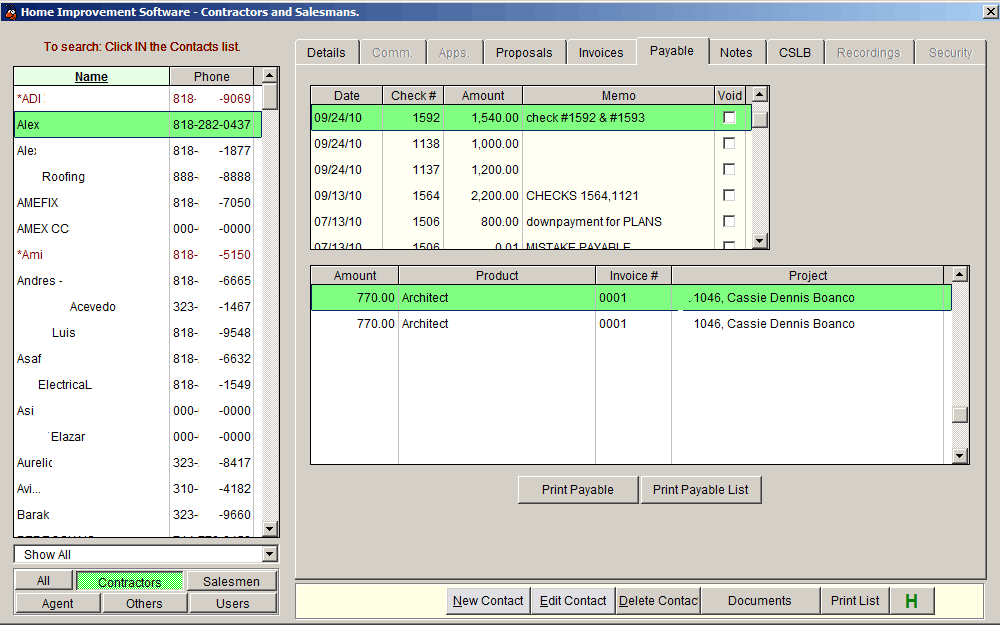Click the Phone column header
The image size is (1000, 630).
coord(212,77)
